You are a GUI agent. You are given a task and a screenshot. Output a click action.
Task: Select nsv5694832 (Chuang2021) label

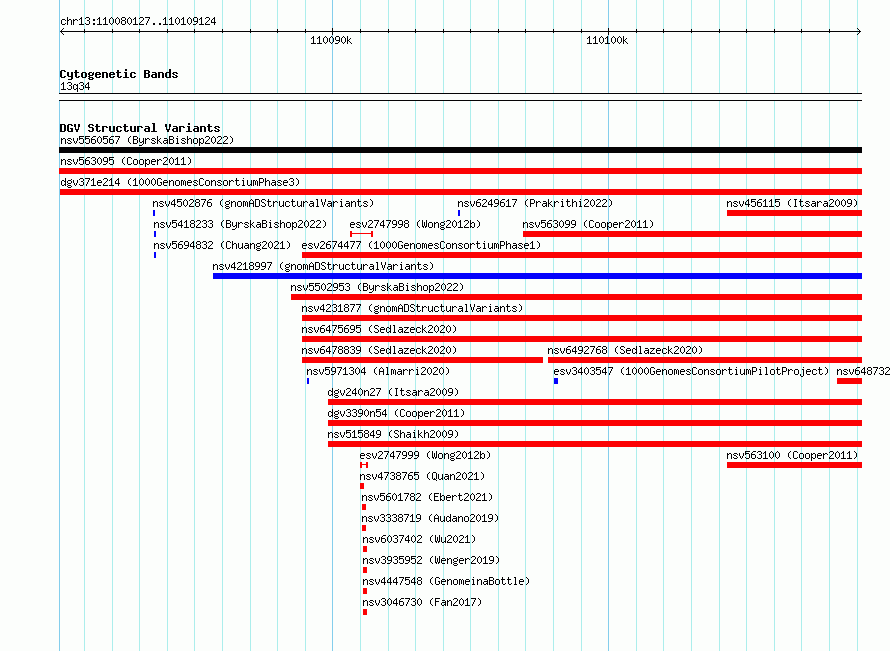click(x=222, y=245)
